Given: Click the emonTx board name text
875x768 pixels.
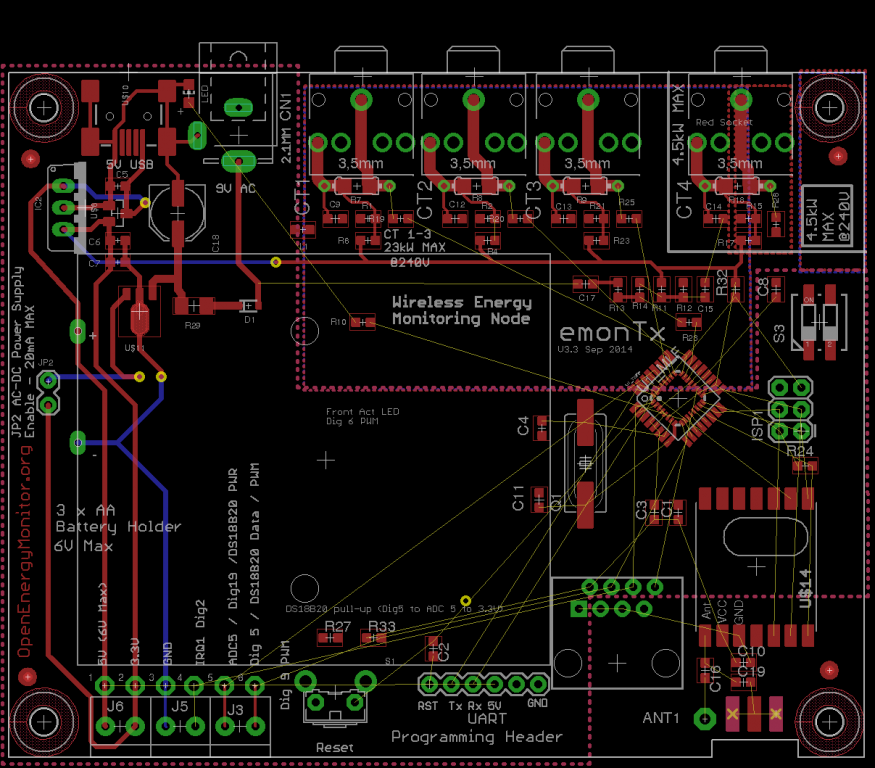Looking at the screenshot, I should tap(613, 333).
